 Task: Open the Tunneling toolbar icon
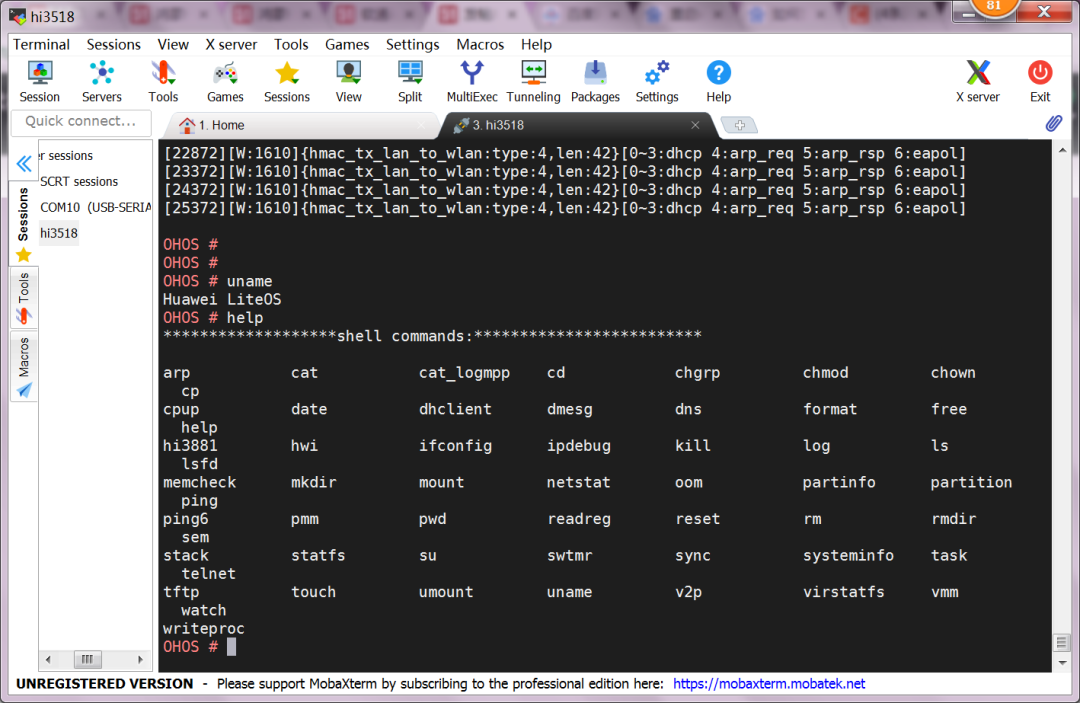(x=533, y=81)
